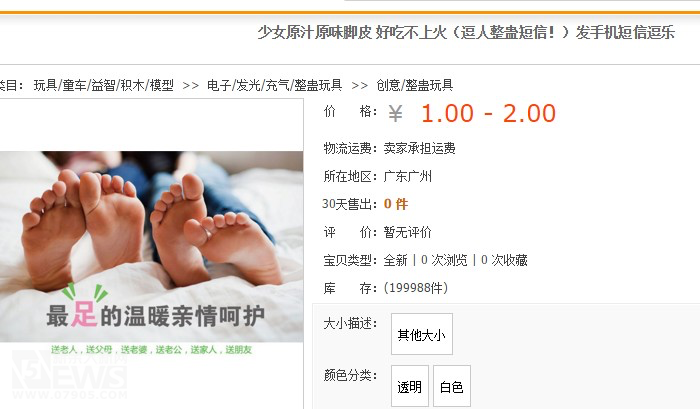Viewport: 700px width, 409px height.
Task: Click the NEWS watermark logo
Action: (70, 375)
